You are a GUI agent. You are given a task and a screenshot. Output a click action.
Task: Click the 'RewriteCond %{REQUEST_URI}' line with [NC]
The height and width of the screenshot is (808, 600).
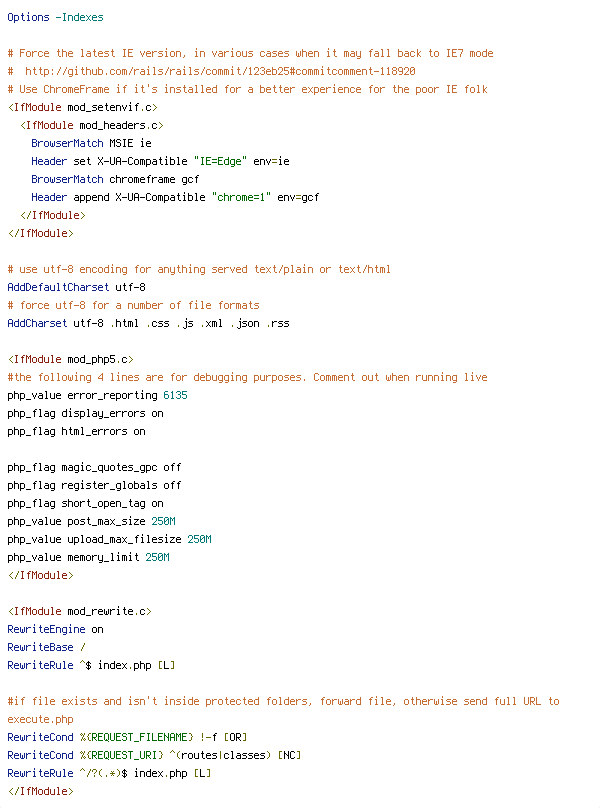click(154, 756)
